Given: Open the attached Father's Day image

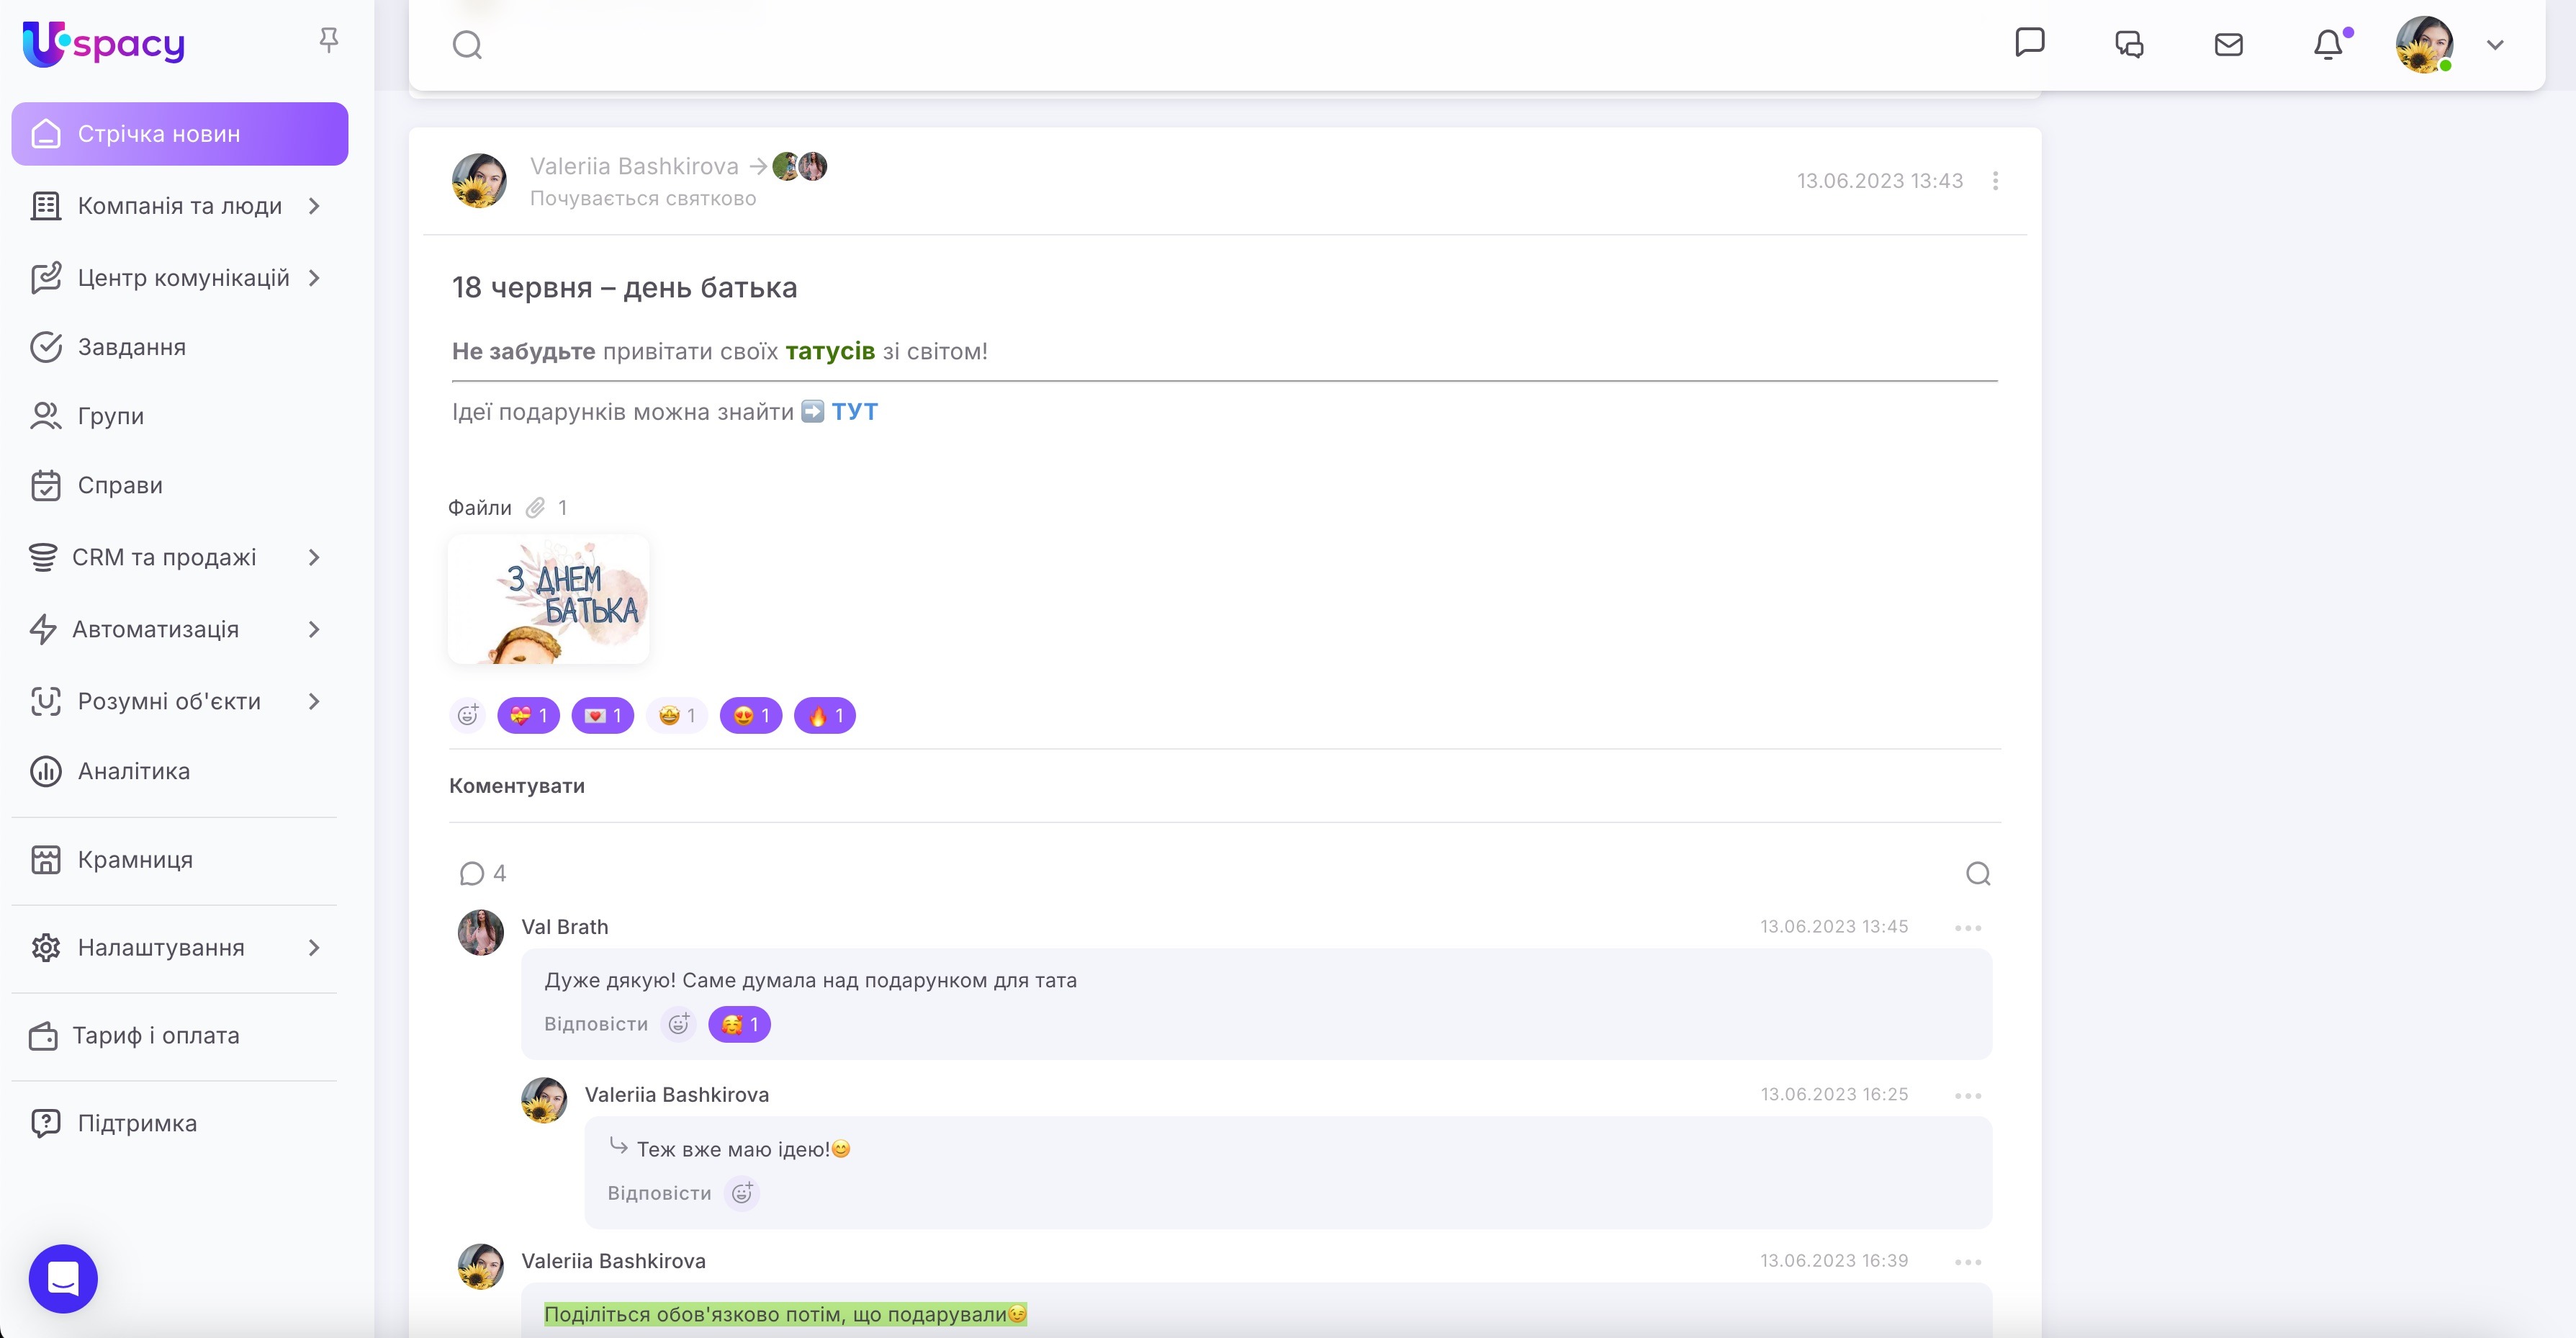Looking at the screenshot, I should point(548,599).
